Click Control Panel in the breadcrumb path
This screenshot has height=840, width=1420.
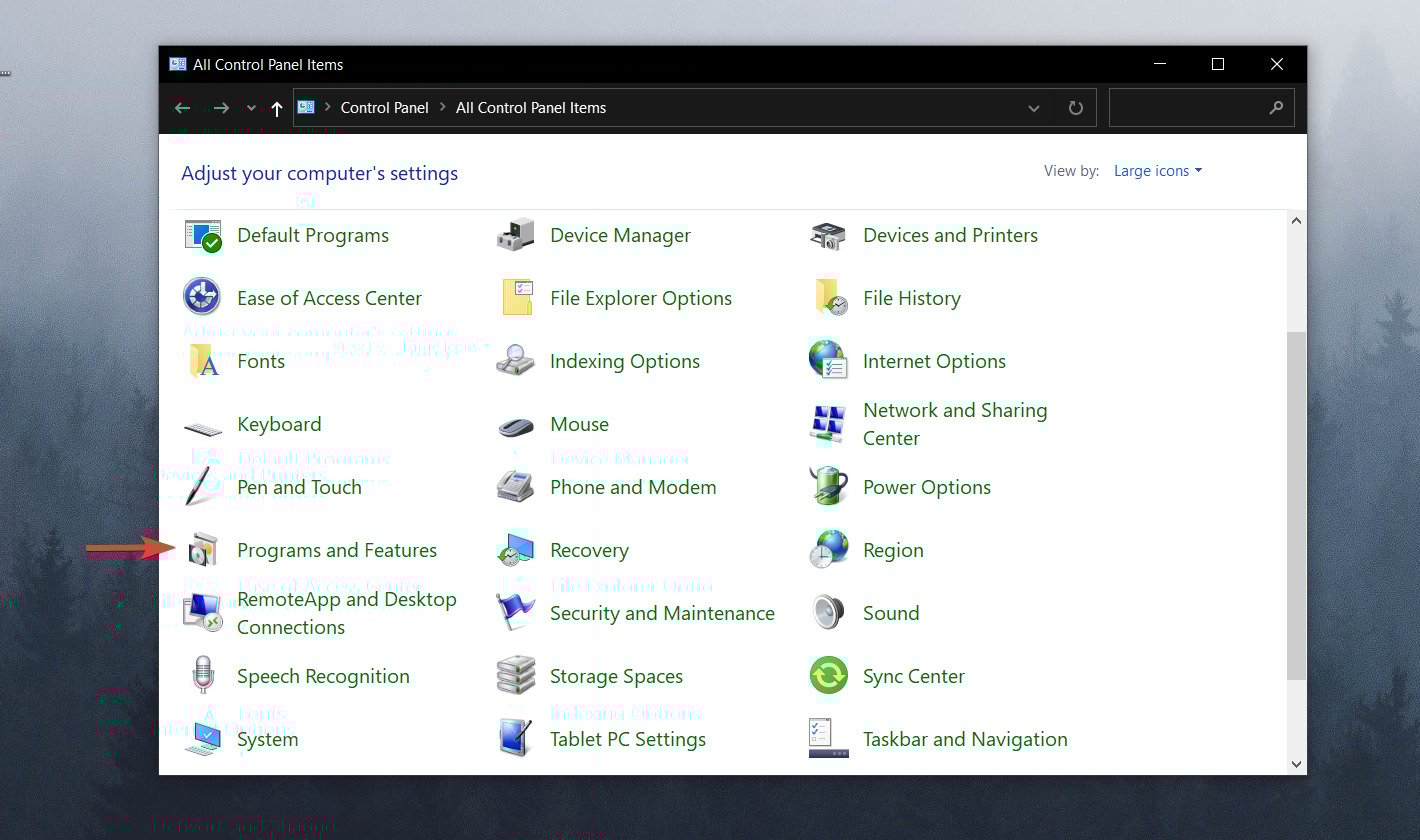pyautogui.click(x=384, y=108)
